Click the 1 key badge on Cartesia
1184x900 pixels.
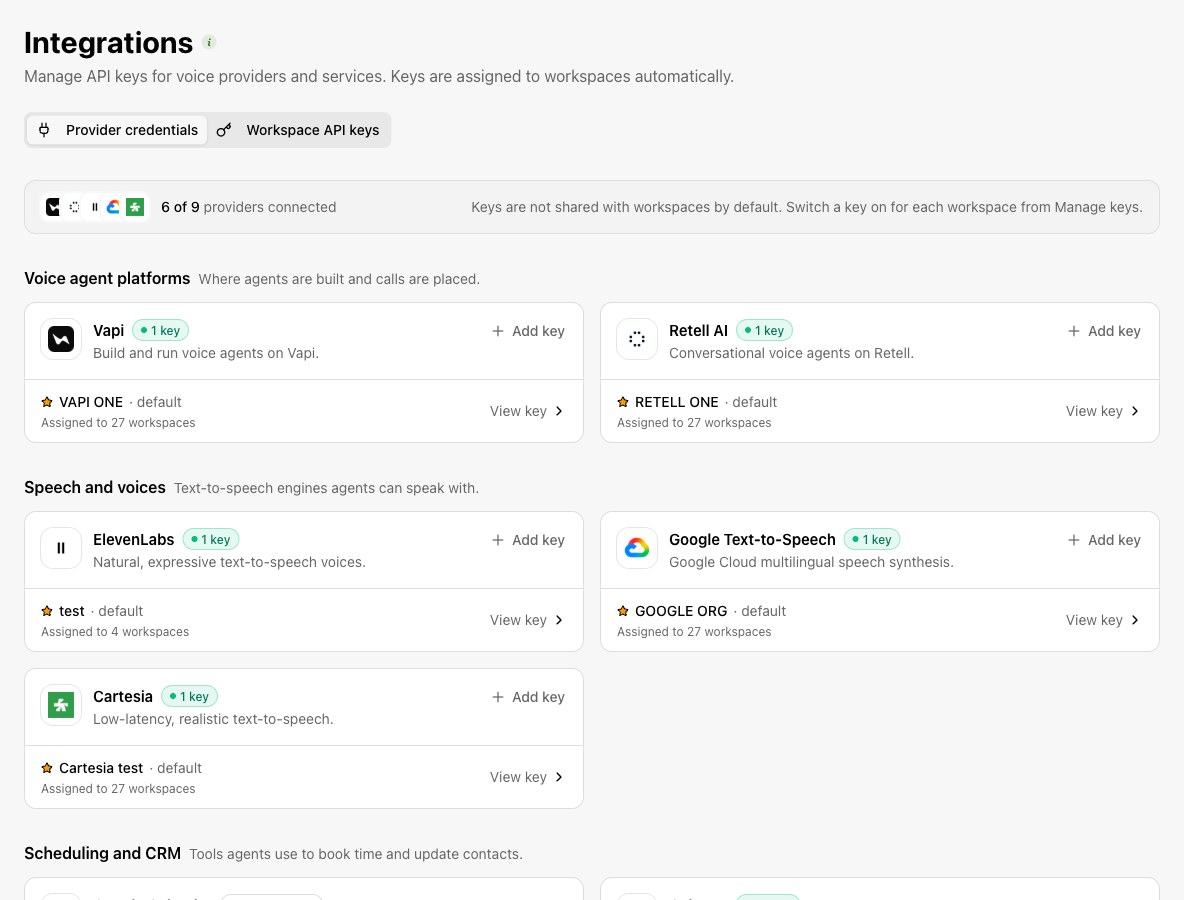pyautogui.click(x=190, y=696)
